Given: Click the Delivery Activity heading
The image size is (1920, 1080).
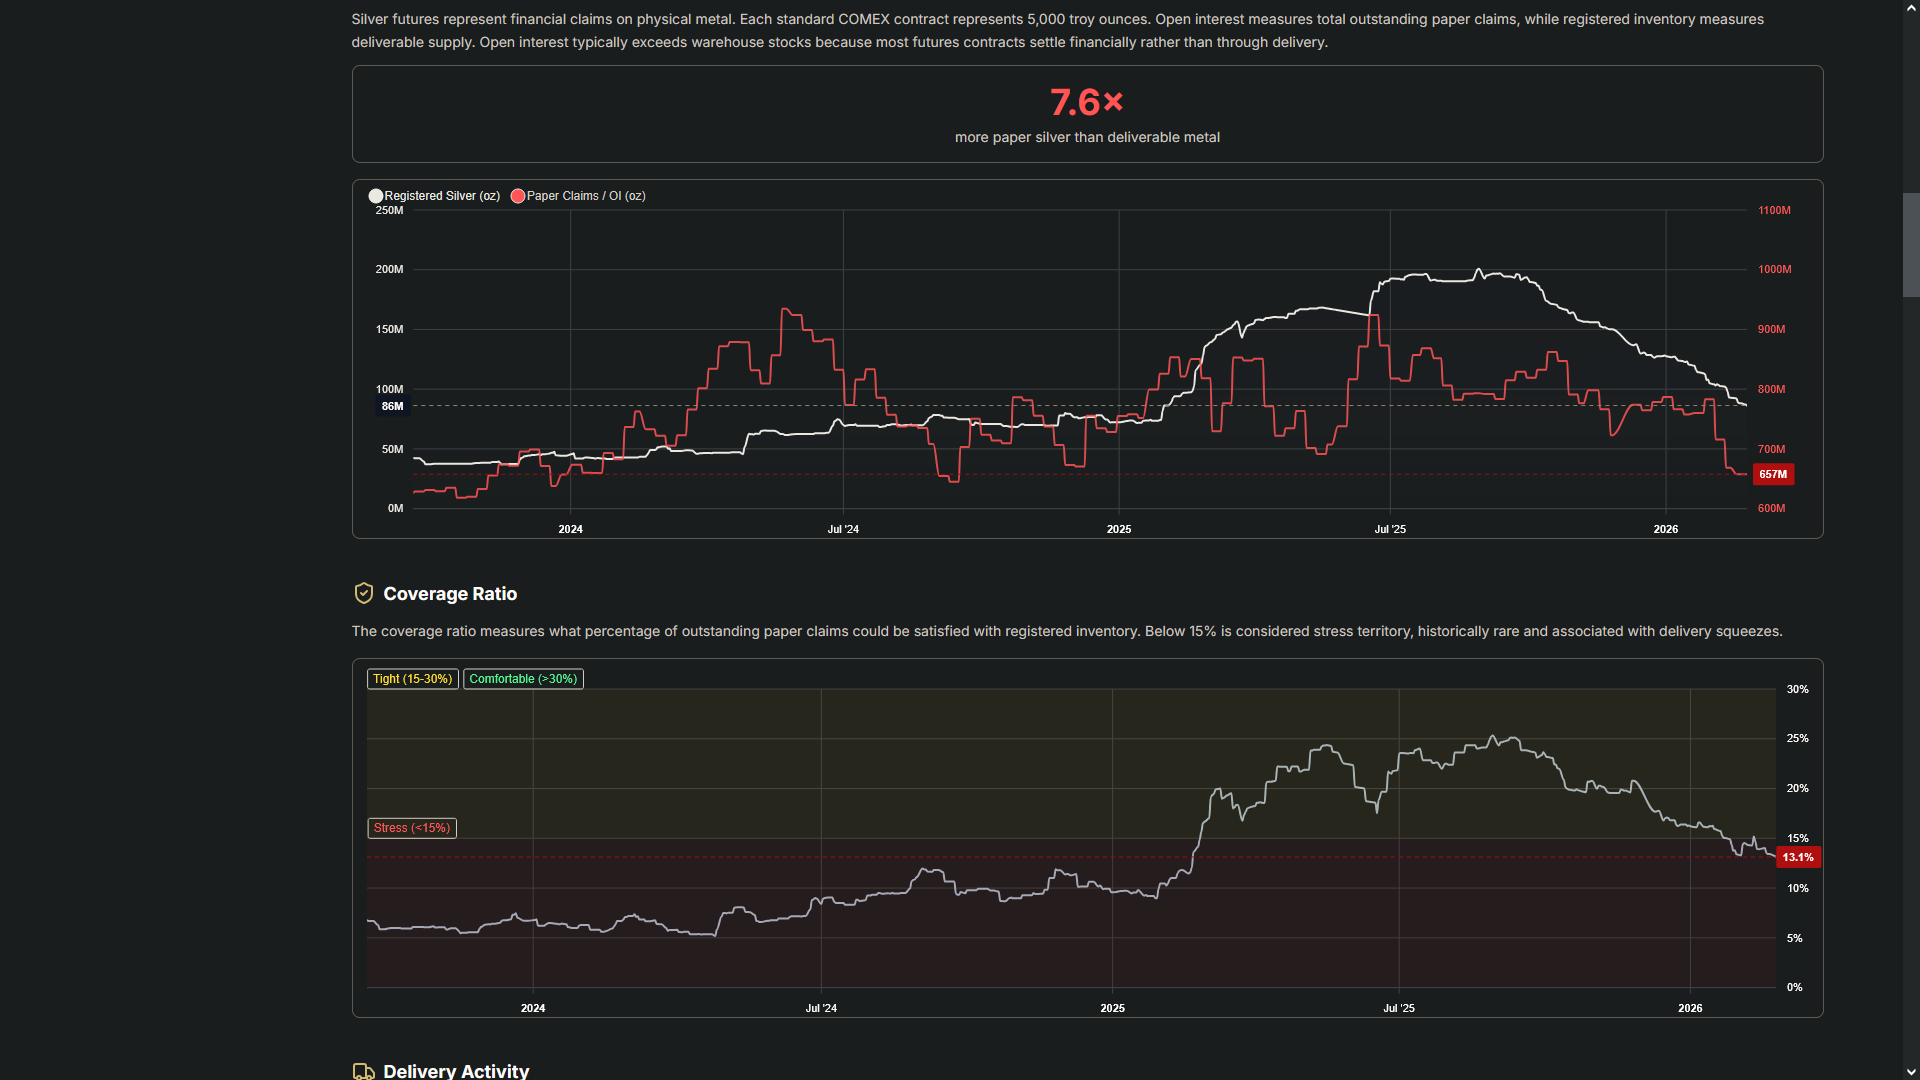Looking at the screenshot, I should pos(456,1071).
